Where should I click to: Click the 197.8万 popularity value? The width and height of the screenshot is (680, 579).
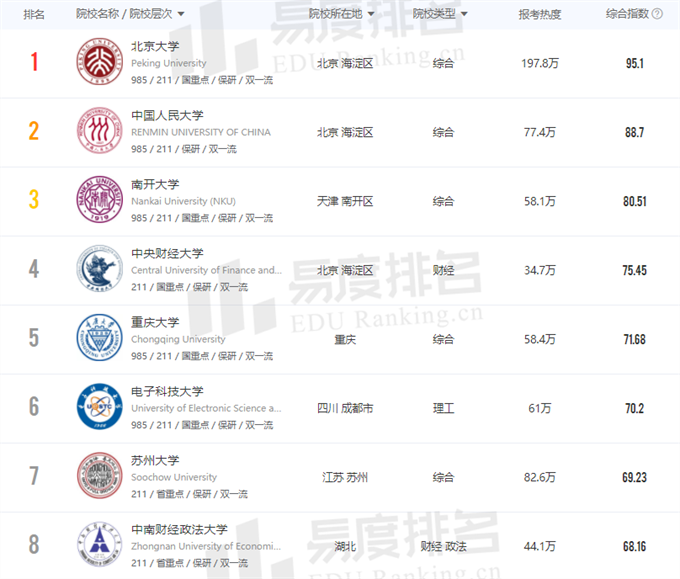[x=540, y=63]
